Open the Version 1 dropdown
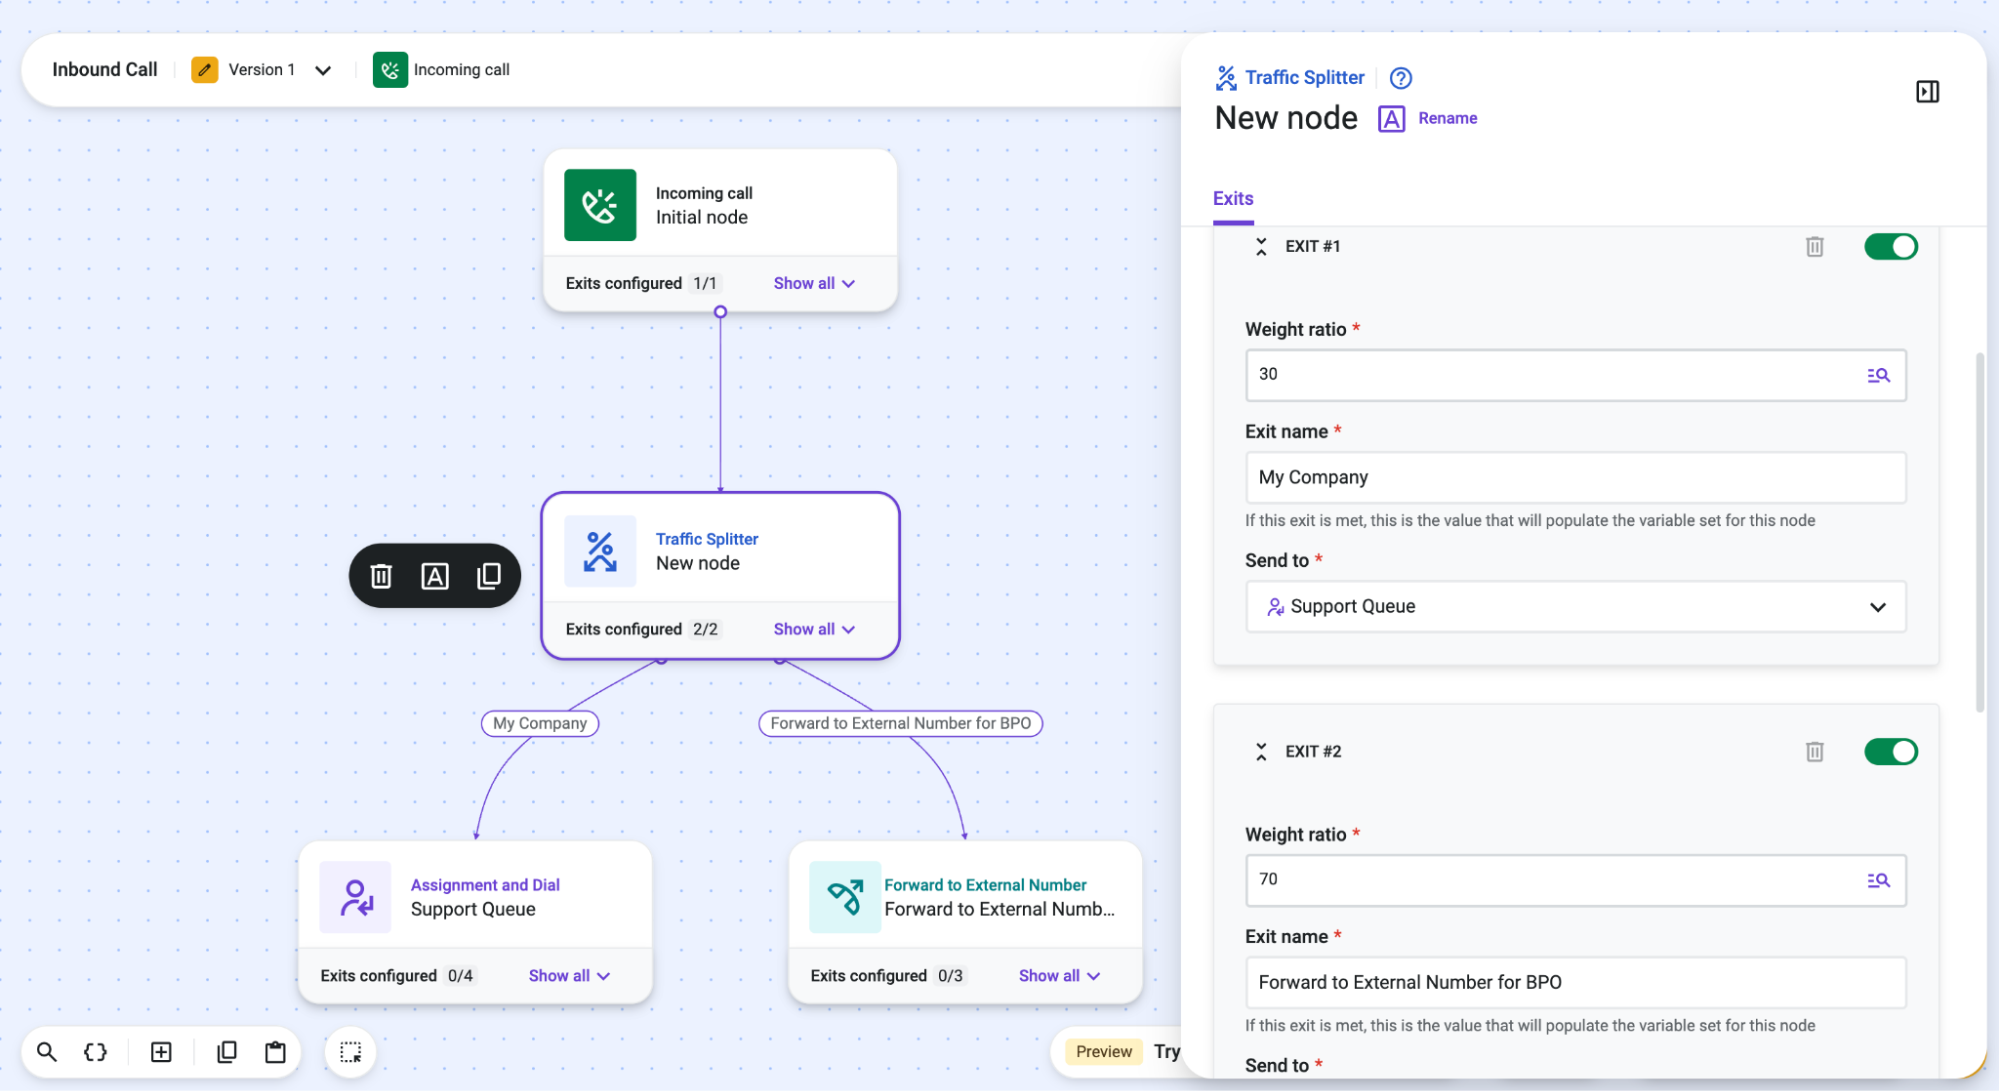1999x1092 pixels. click(323, 70)
